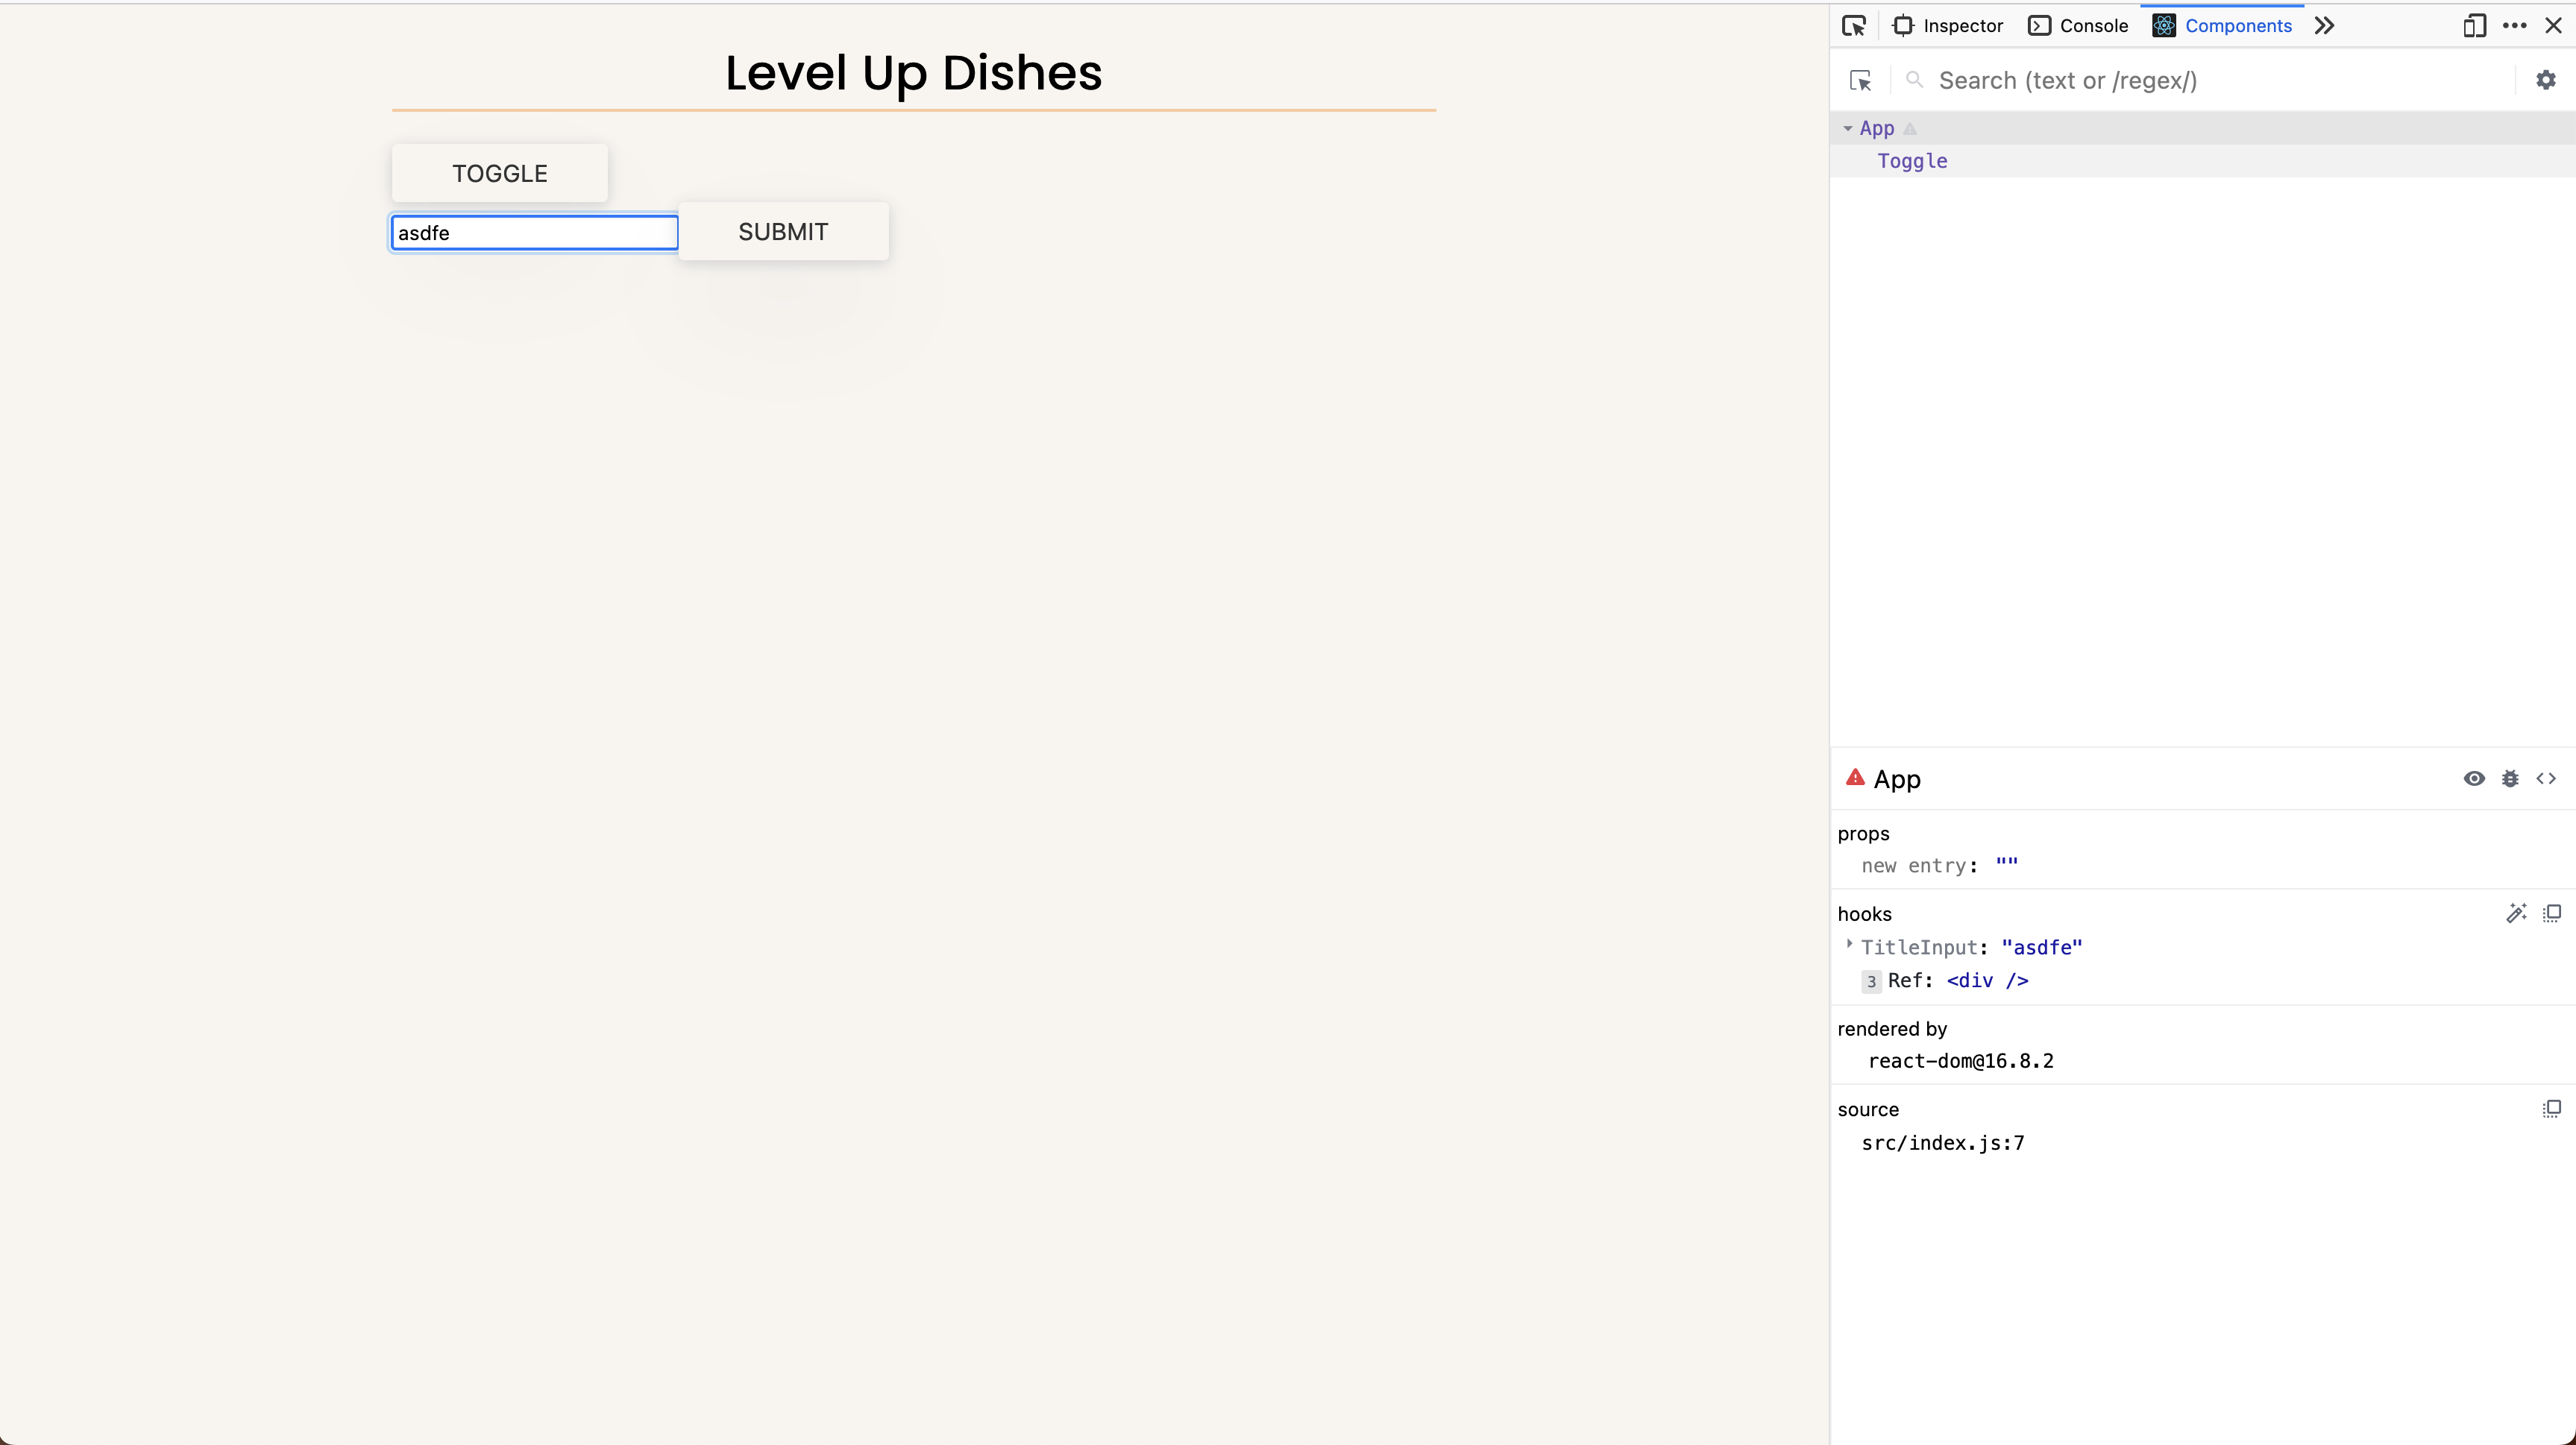
Task: Copy source location to clipboard
Action: [2551, 1108]
